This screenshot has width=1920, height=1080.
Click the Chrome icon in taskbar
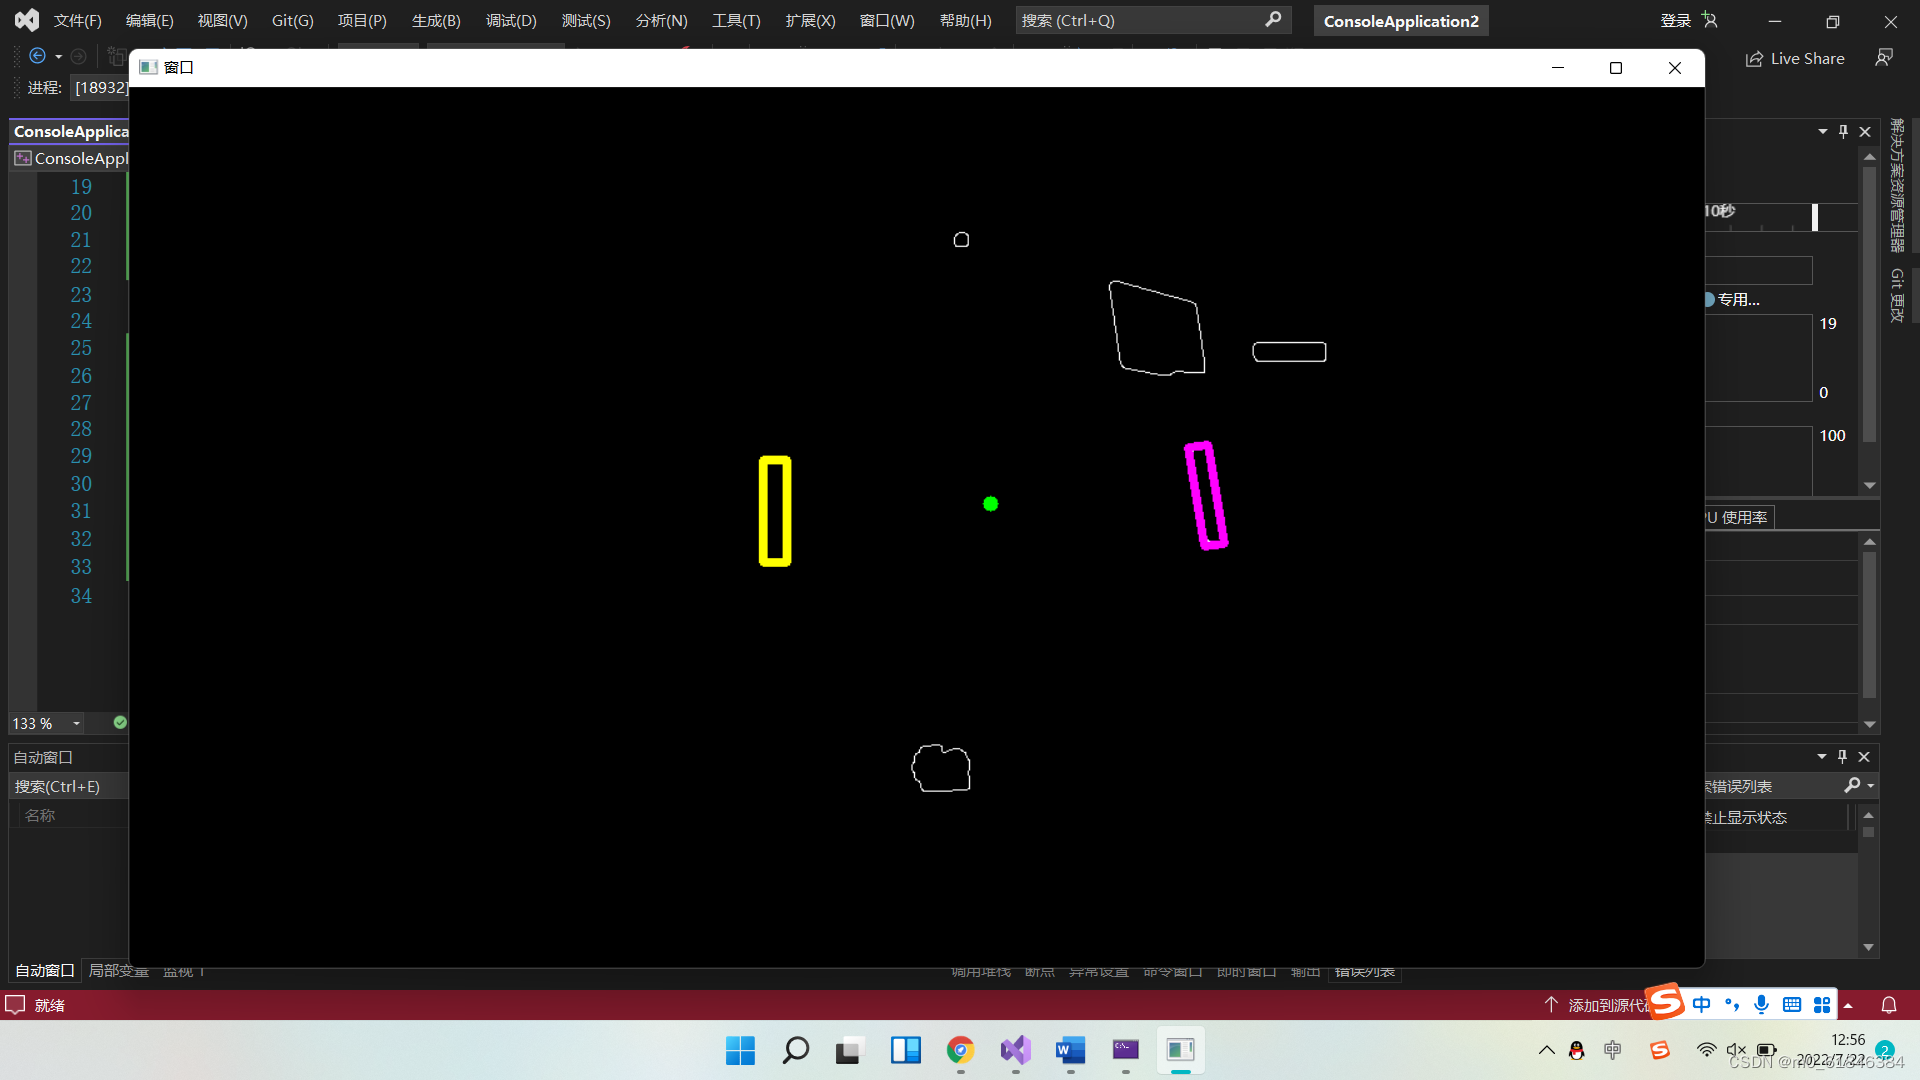pos(960,1050)
